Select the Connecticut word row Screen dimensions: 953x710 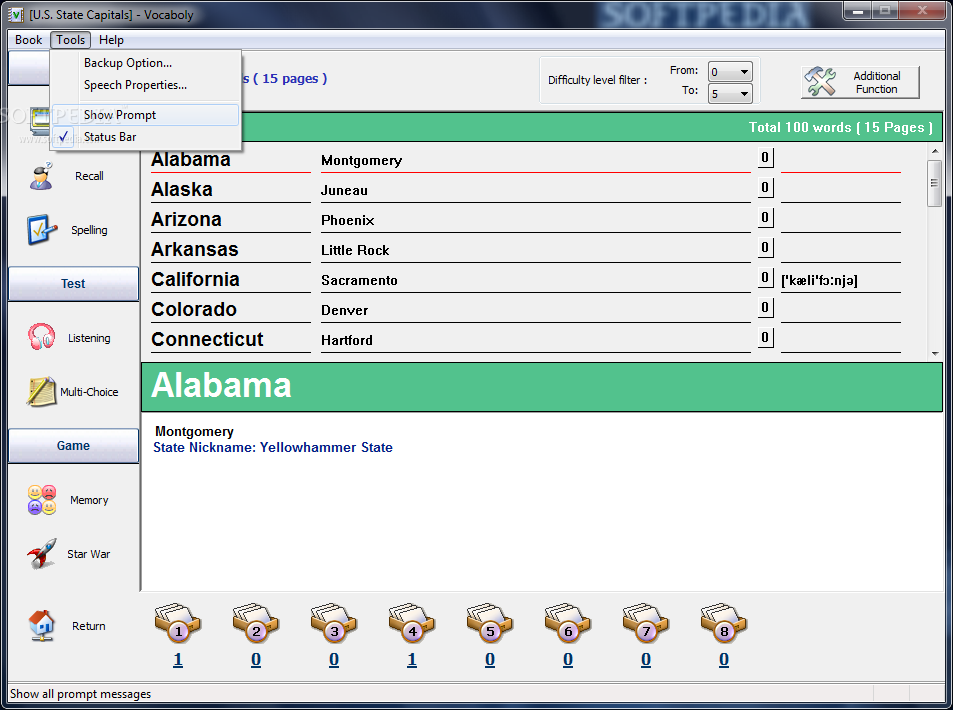point(526,339)
